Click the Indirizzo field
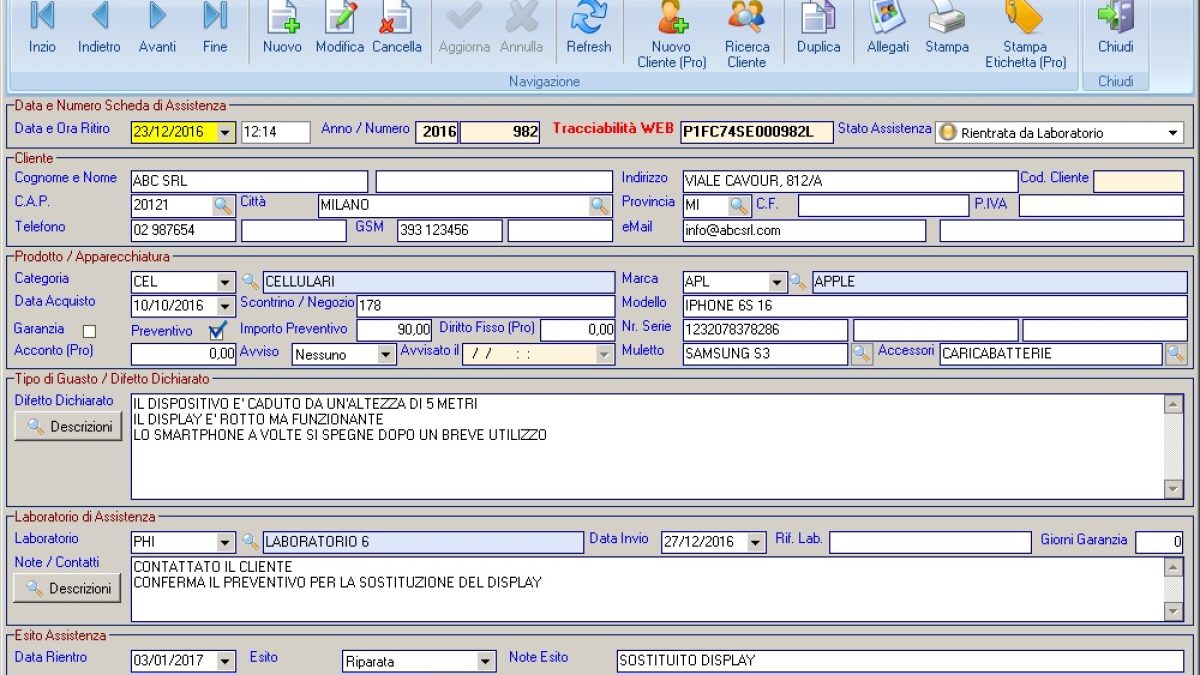Viewport: 1200px width, 675px height. (x=850, y=182)
